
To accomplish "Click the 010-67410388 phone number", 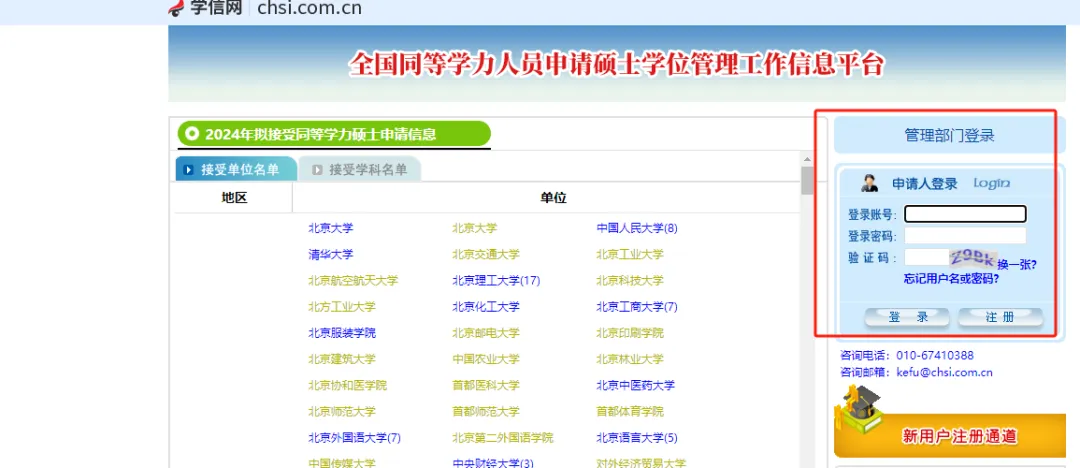I will pyautogui.click(x=935, y=356).
